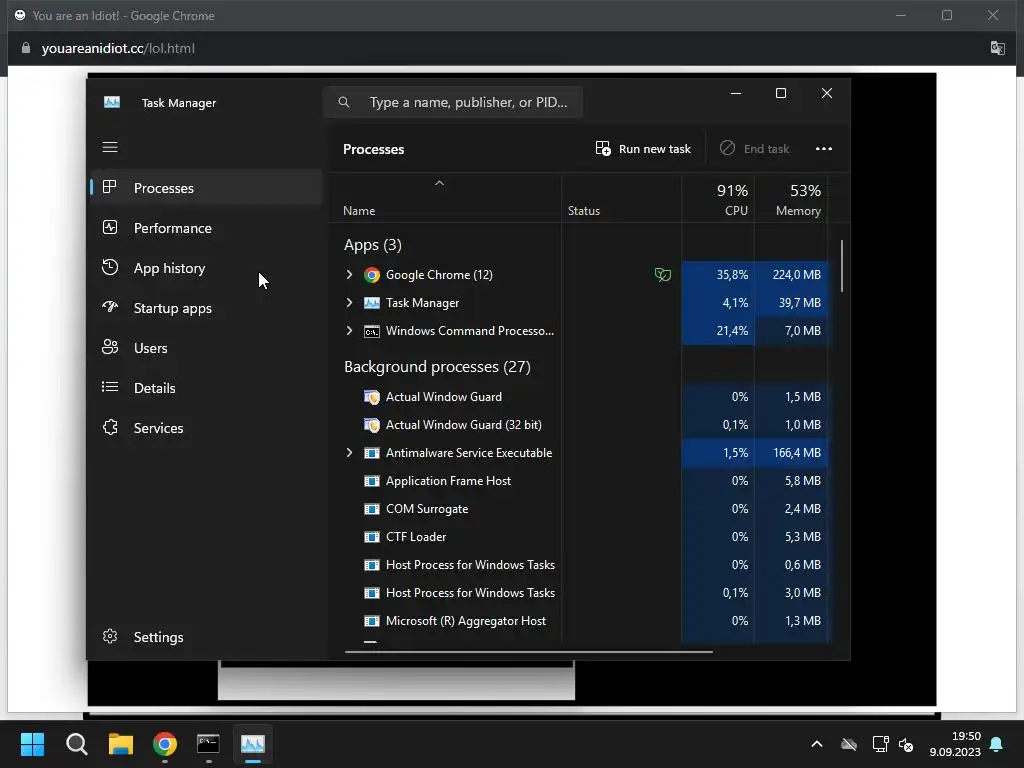Select the Application Frame Host row
Screen dimensions: 1024x768
[578, 481]
